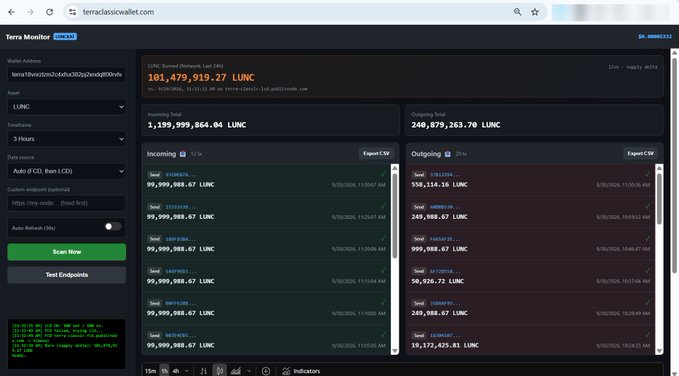679x376 pixels.
Task: Open hash link of 558,114.16 LUNC outgoing transaction
Action: pyautogui.click(x=445, y=175)
